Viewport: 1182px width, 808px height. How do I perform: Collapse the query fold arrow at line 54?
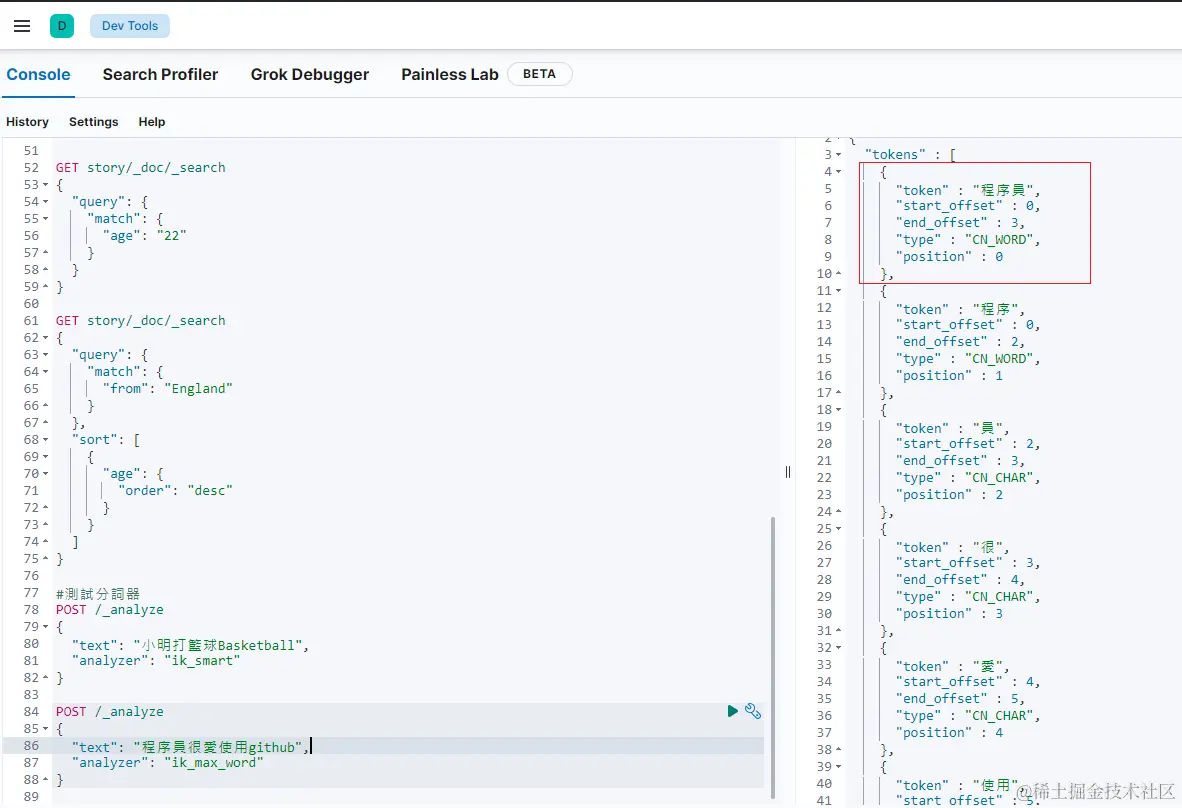[x=45, y=202]
